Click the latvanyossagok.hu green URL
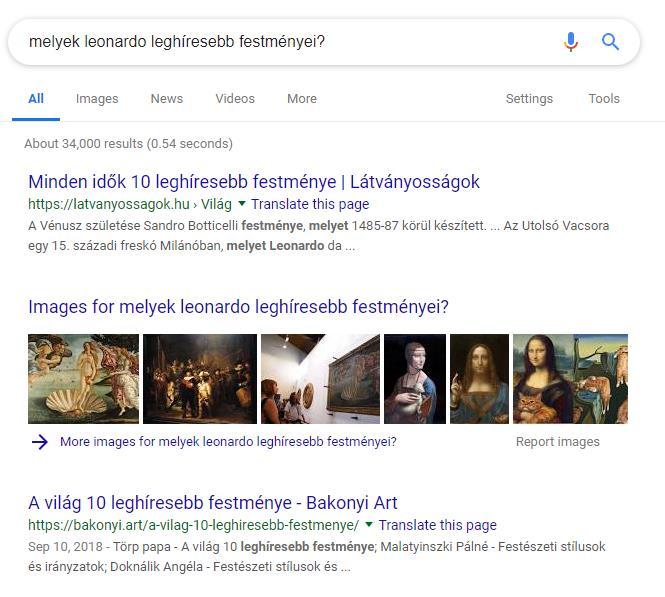This screenshot has height=597, width=665. click(x=130, y=204)
